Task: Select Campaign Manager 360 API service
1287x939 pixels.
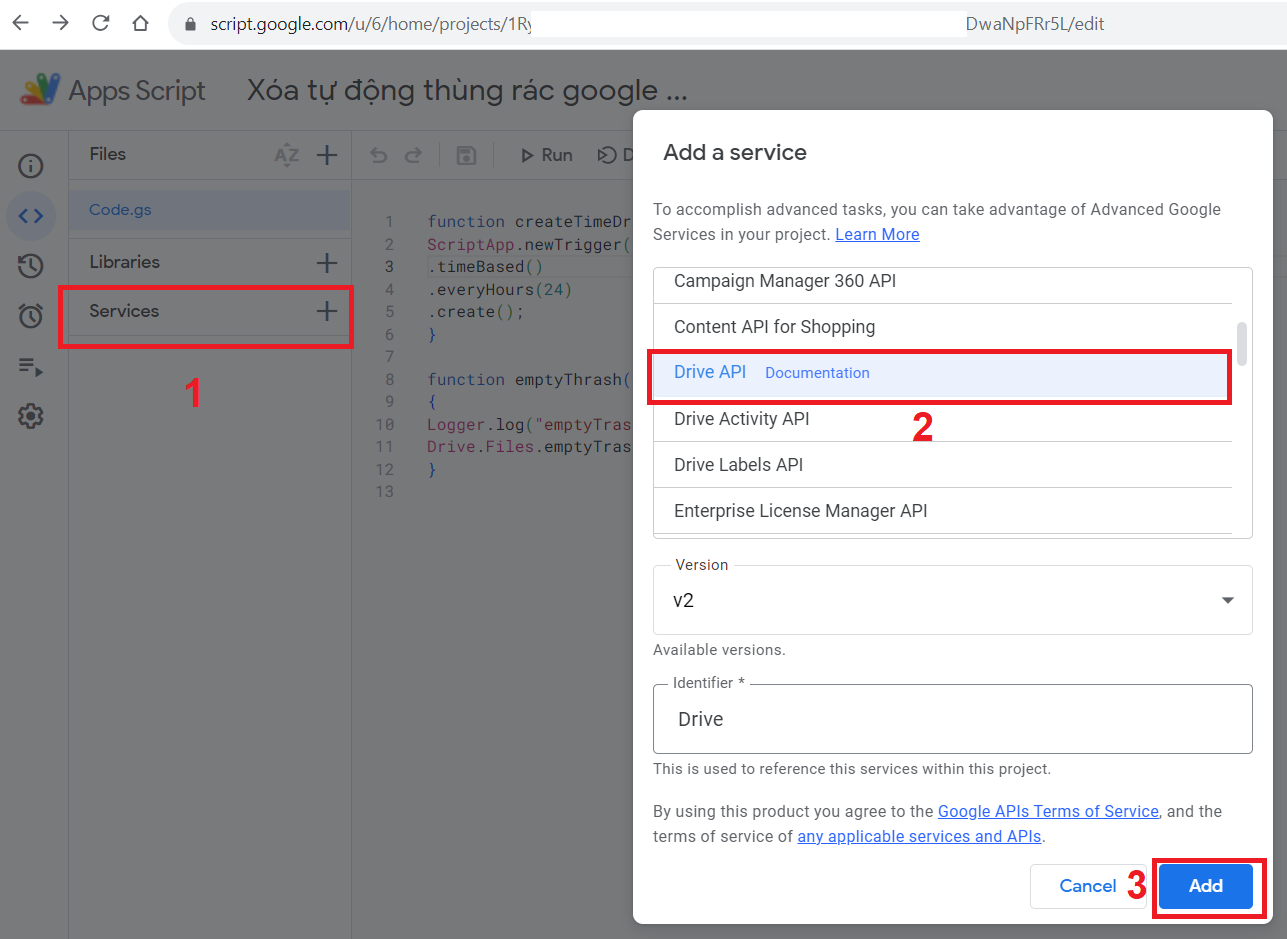Action: click(942, 282)
